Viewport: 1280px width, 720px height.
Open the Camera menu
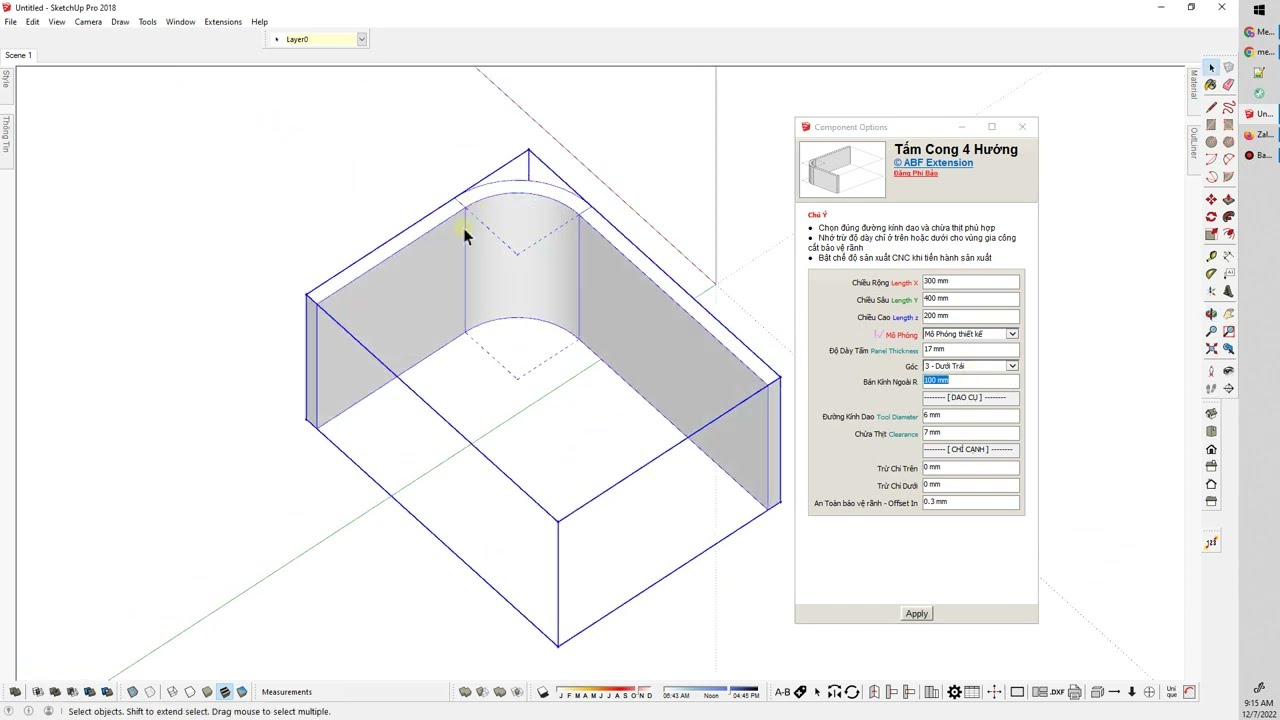click(88, 22)
